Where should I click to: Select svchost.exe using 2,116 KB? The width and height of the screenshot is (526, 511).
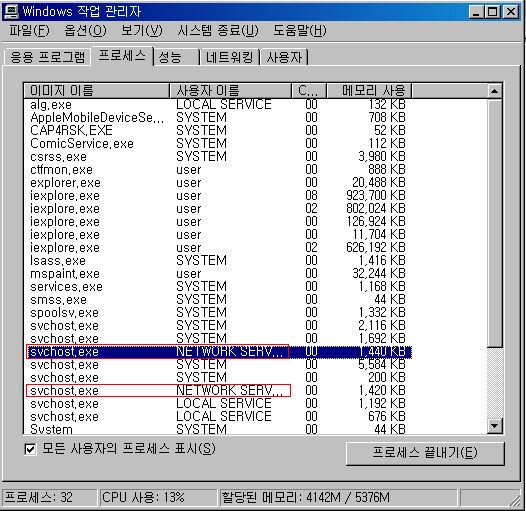click(218, 326)
